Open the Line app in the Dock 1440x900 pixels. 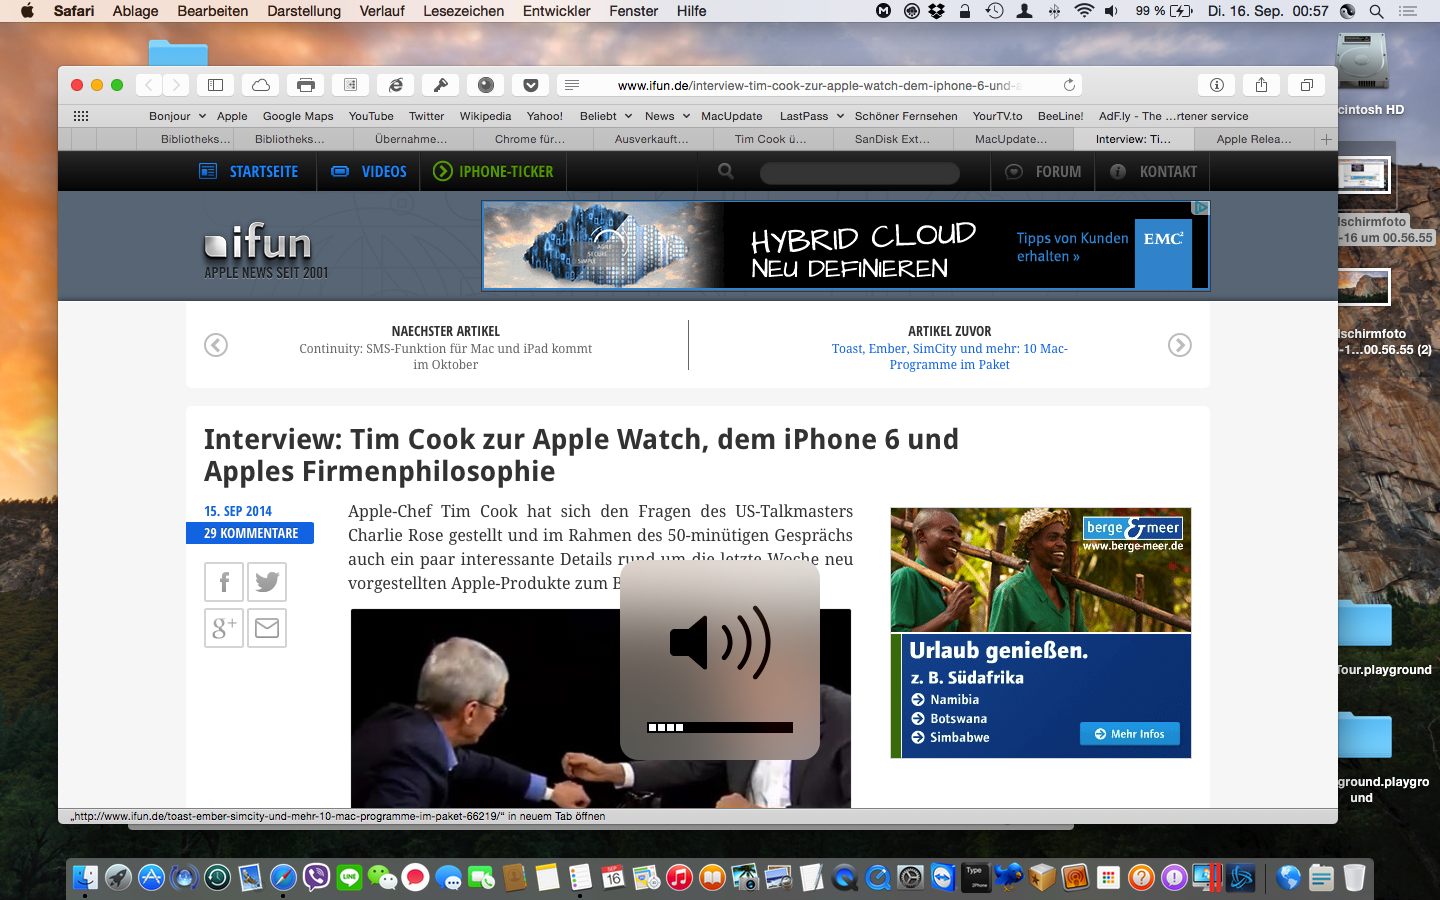pos(349,878)
